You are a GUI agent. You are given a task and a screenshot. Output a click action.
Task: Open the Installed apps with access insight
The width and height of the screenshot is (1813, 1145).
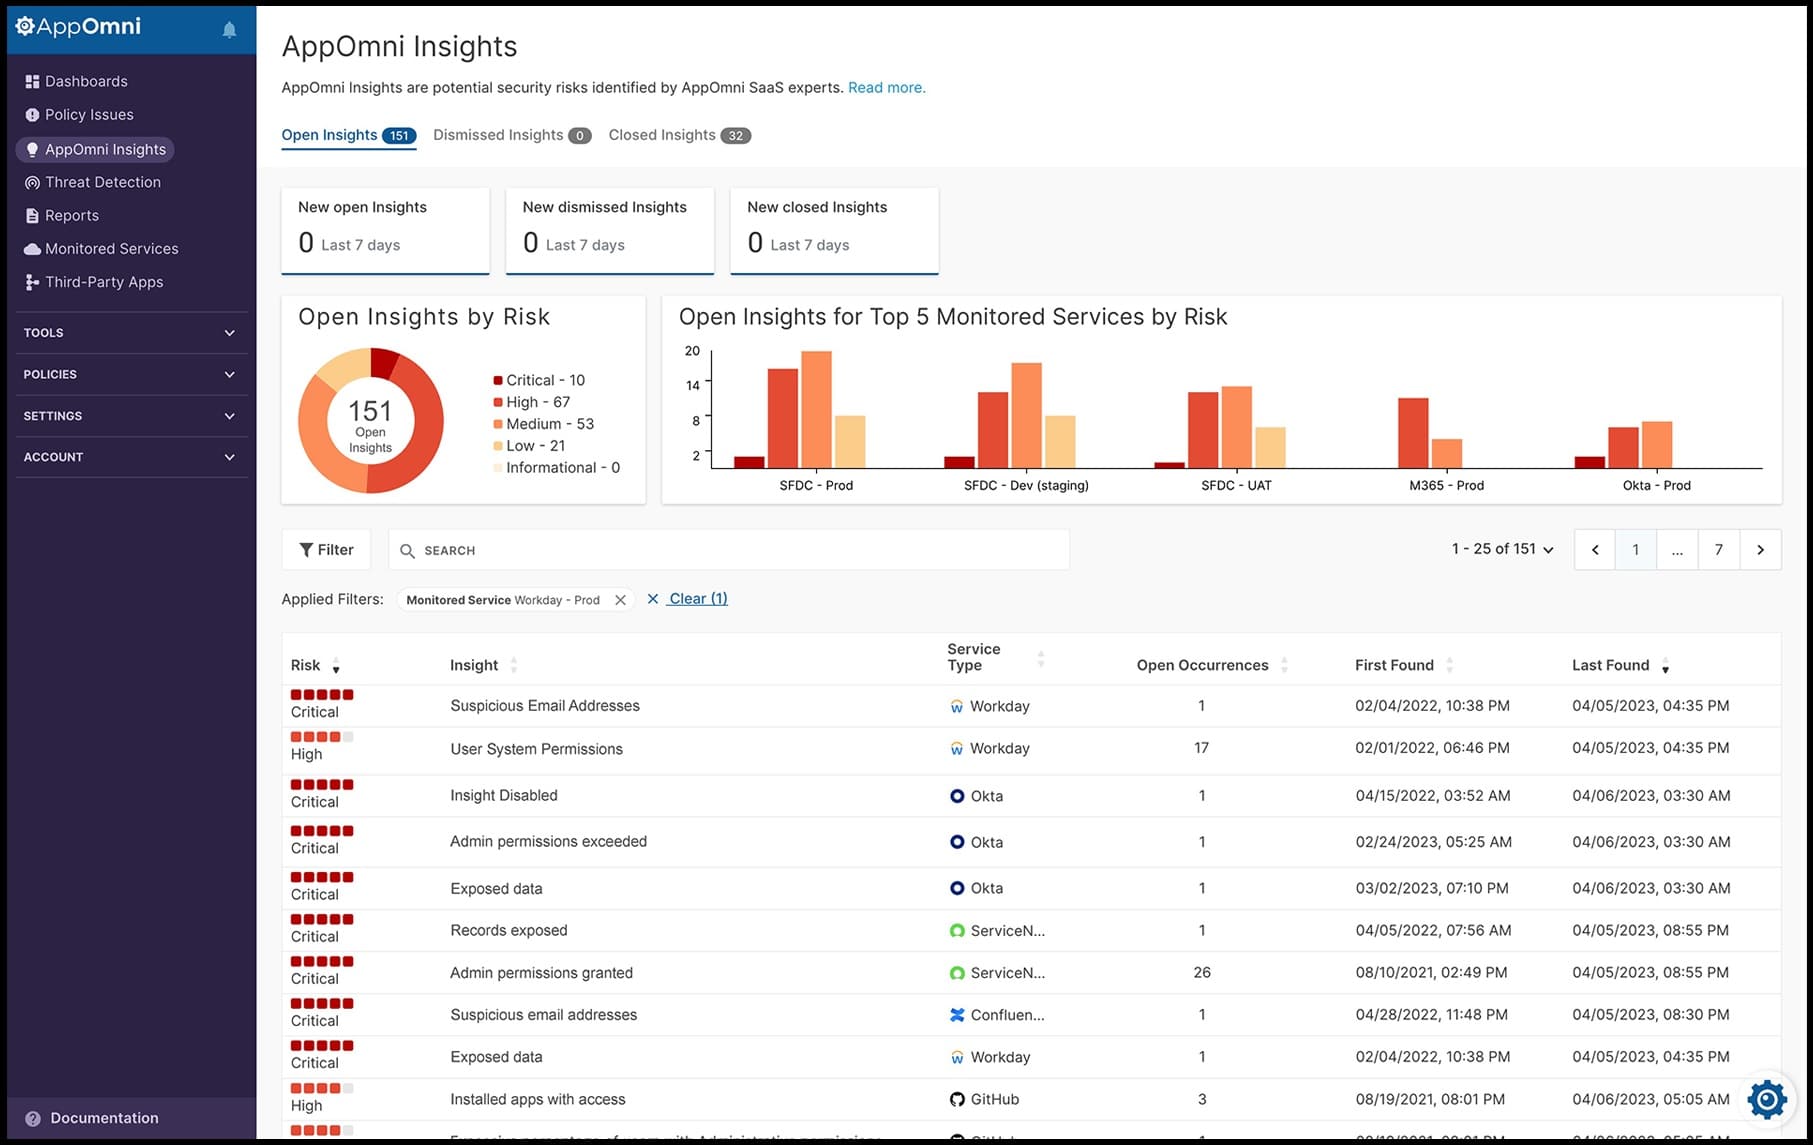click(538, 1099)
